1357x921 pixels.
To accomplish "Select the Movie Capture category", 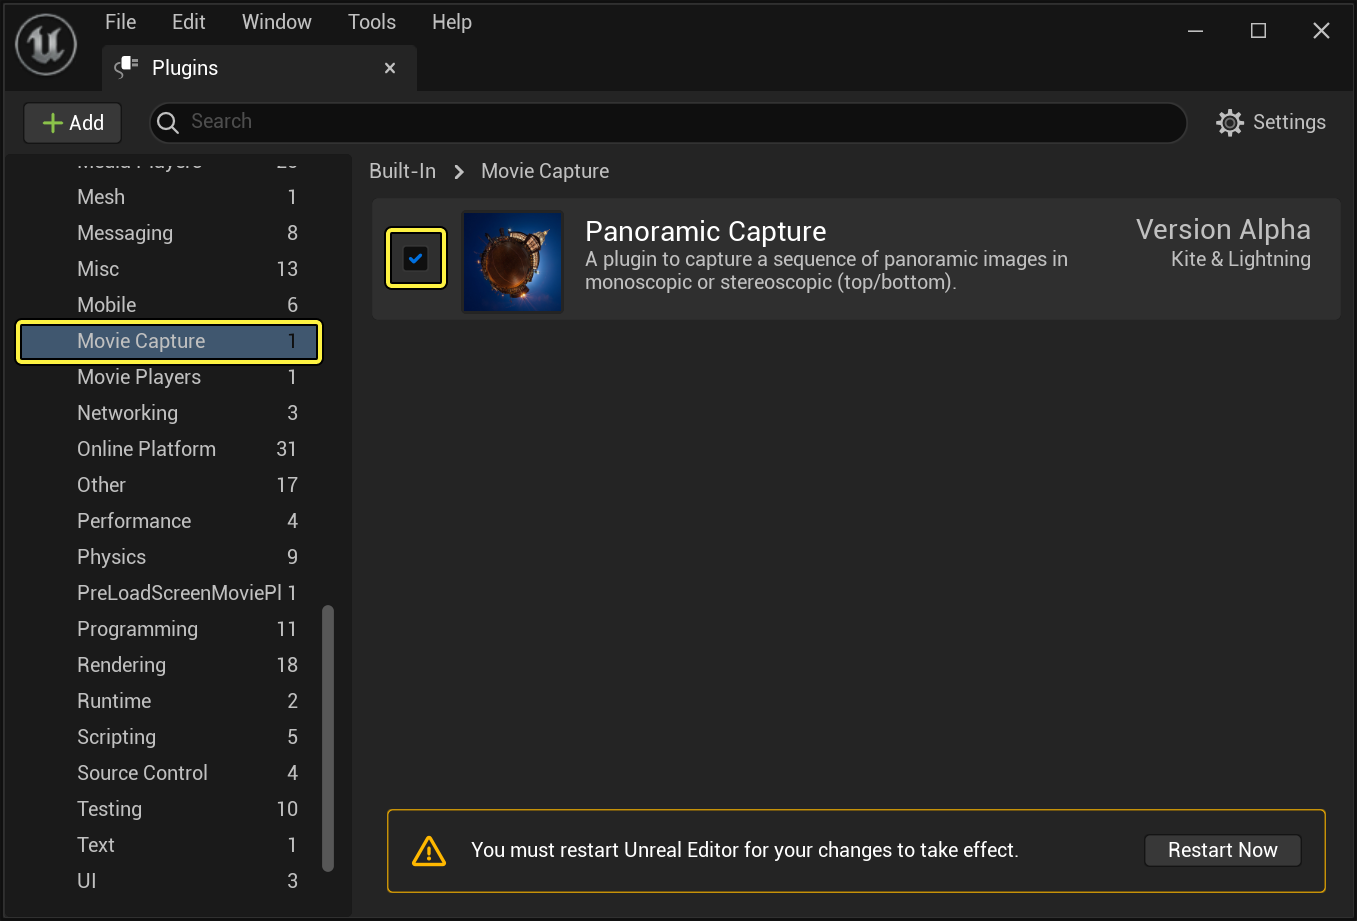I will pos(169,341).
